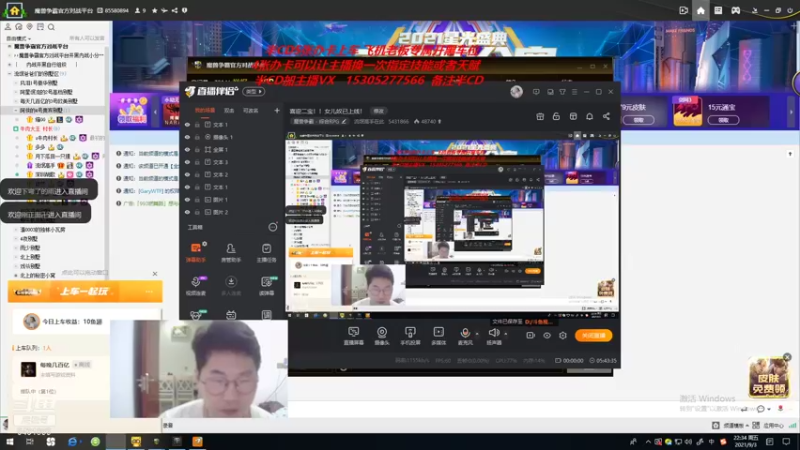The height and width of the screenshot is (450, 800).
Task: Open settings gear in streaming assistant
Action: pos(563,335)
